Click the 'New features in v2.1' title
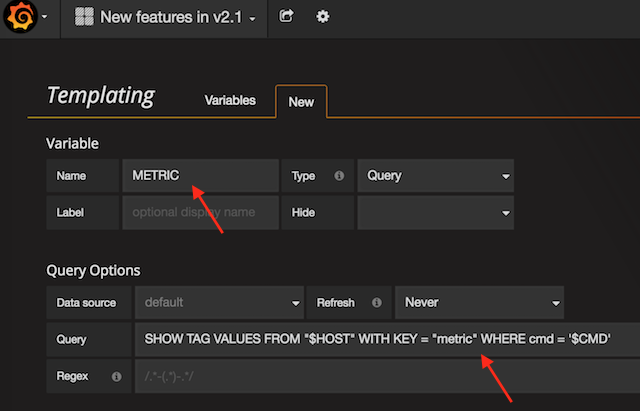This screenshot has height=411, width=640. [172, 18]
